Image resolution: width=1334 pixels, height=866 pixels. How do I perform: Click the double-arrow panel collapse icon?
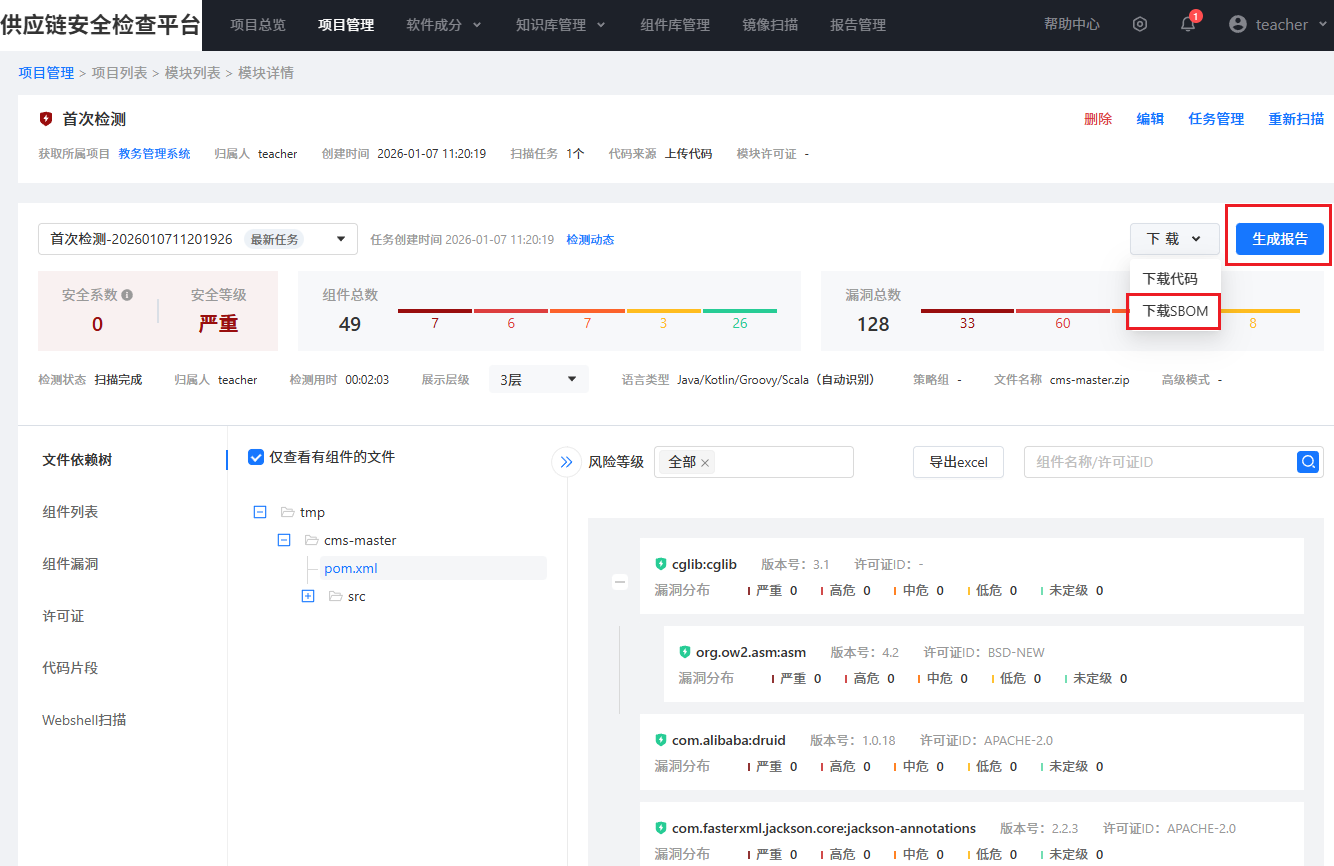click(566, 462)
